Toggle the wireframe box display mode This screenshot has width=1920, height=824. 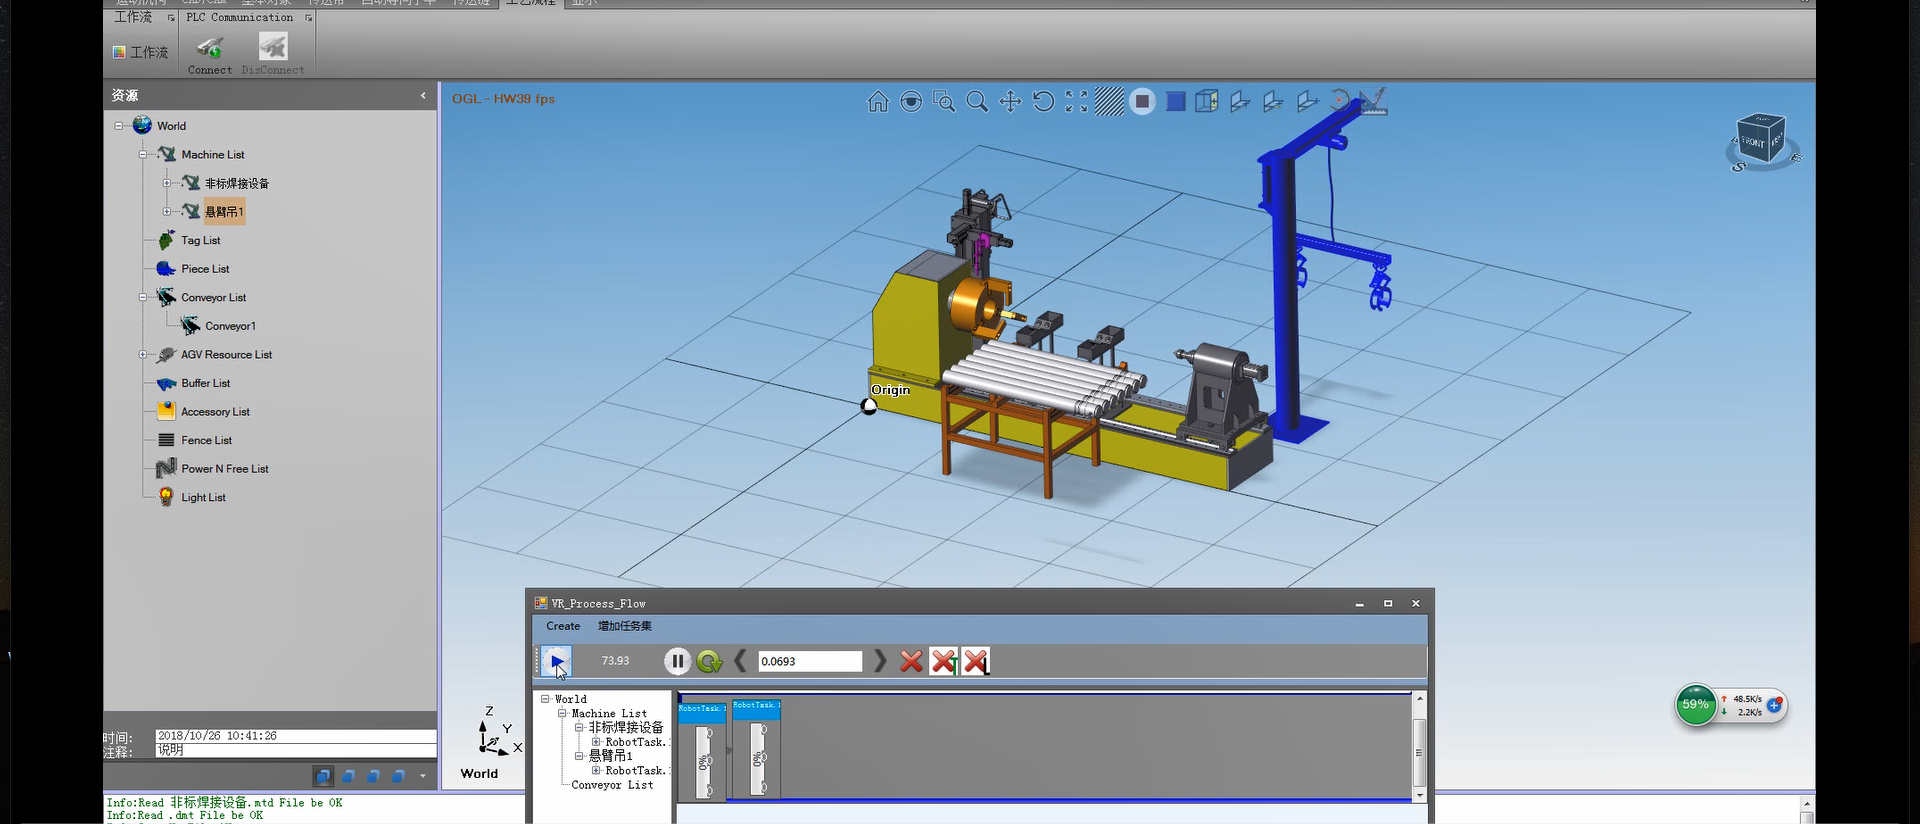(1207, 102)
